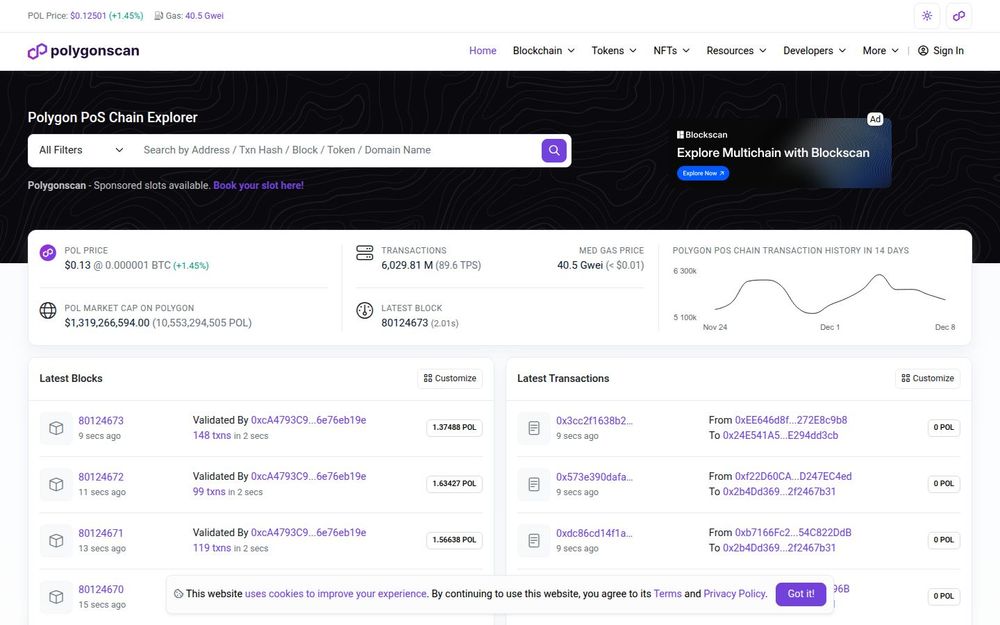Focus the address/txn hash search field

pos(338,151)
